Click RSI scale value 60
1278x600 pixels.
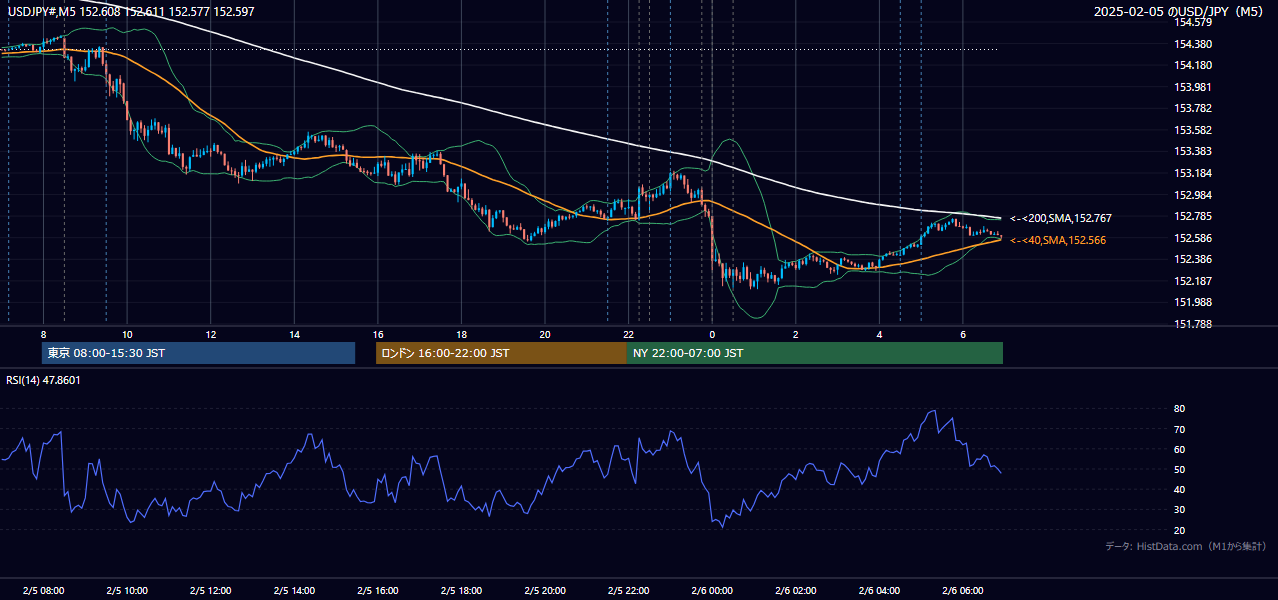1180,449
